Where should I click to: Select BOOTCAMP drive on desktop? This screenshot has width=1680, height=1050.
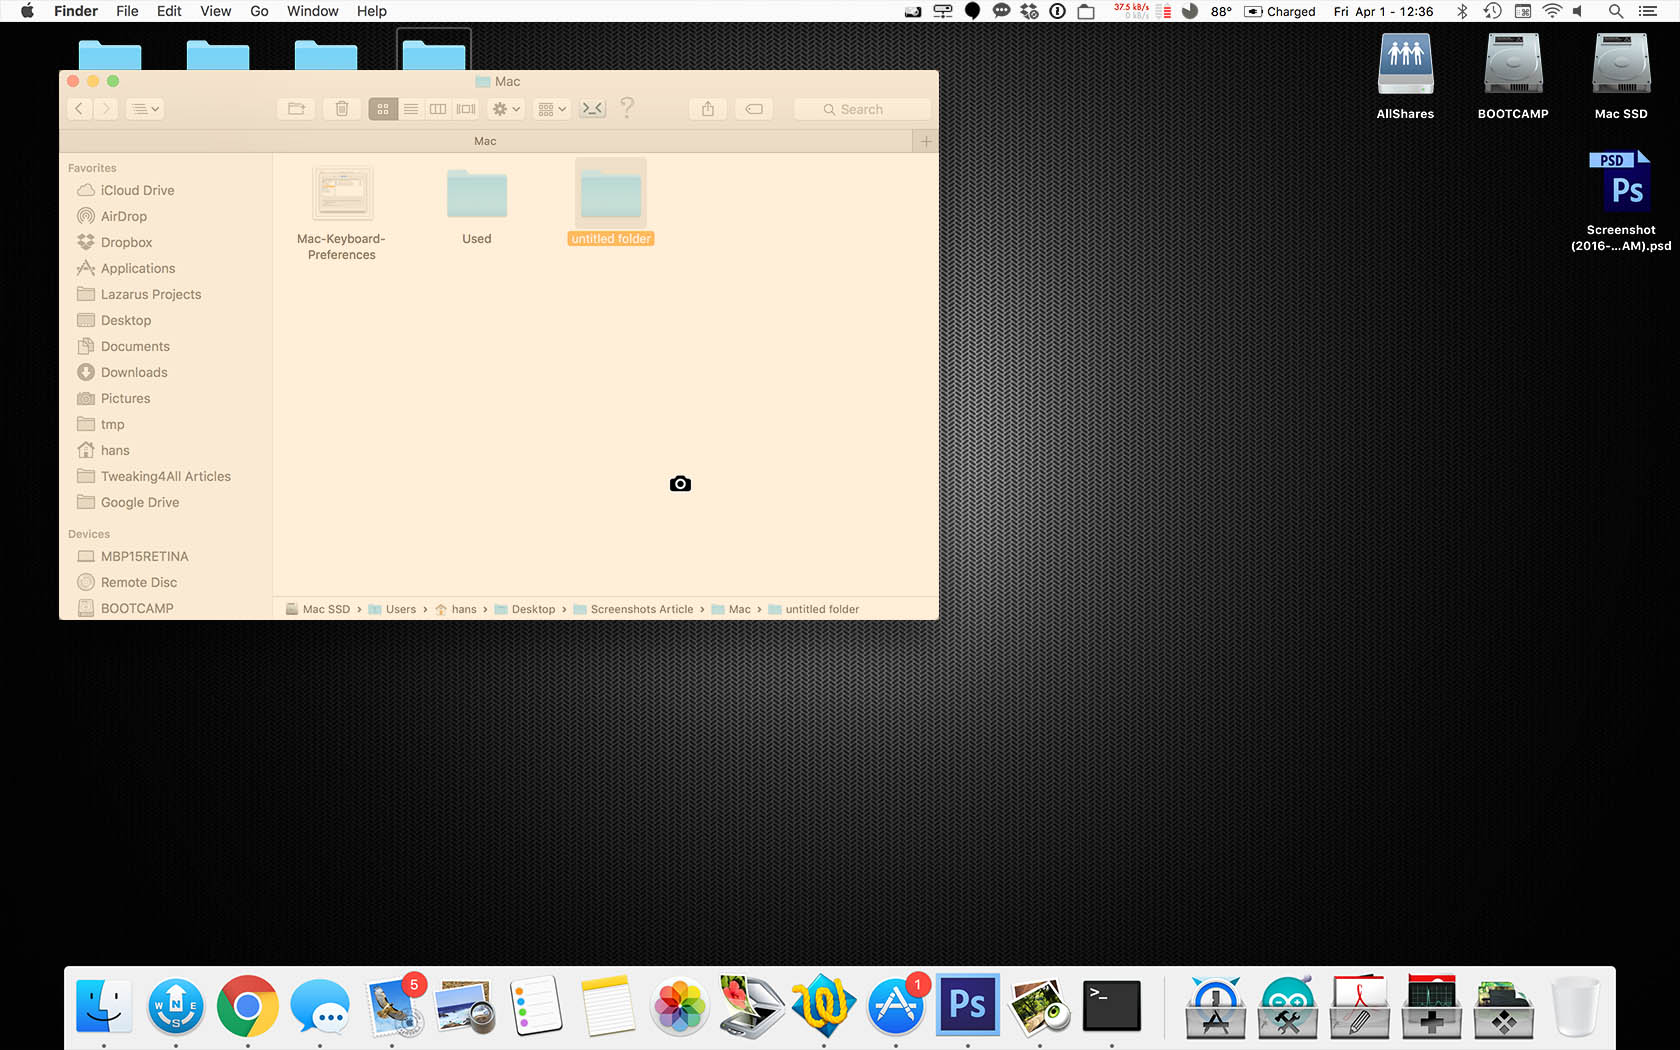1513,76
